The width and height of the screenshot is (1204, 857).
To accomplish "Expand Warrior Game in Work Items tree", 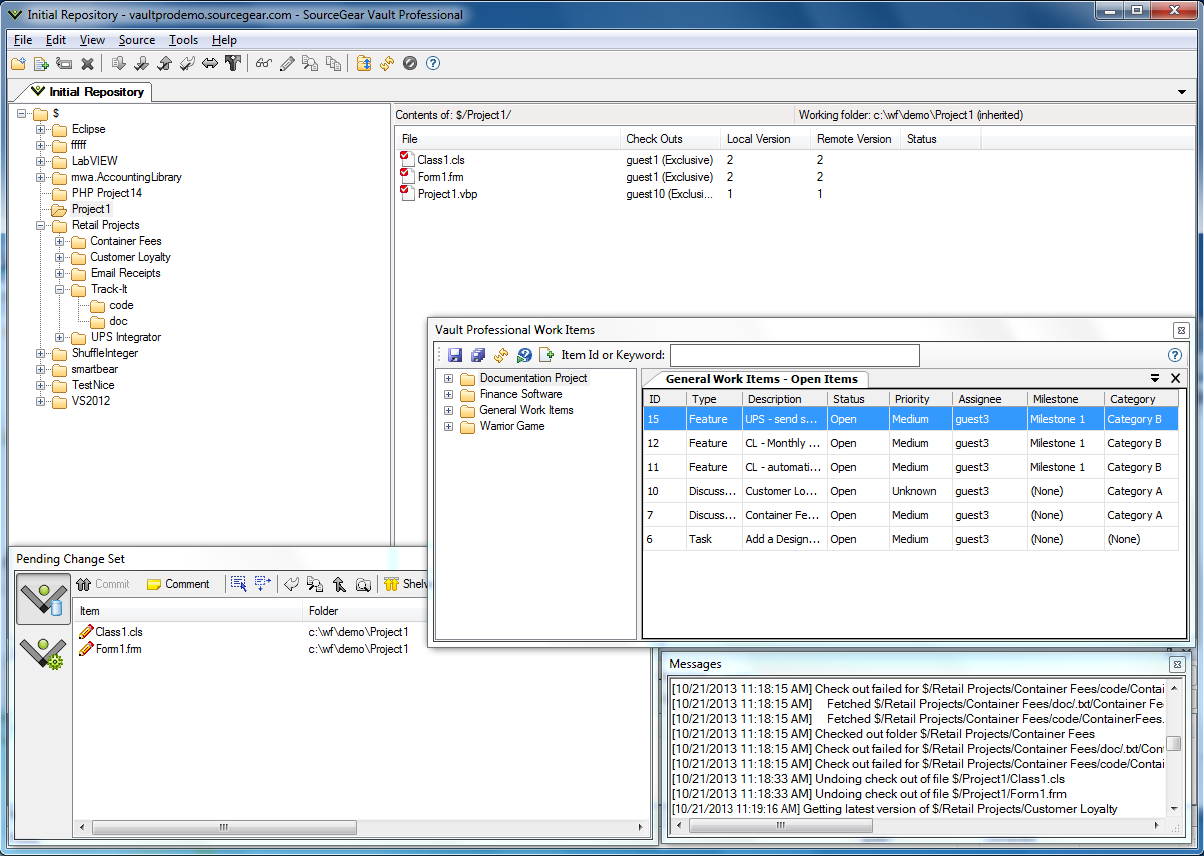I will point(449,427).
